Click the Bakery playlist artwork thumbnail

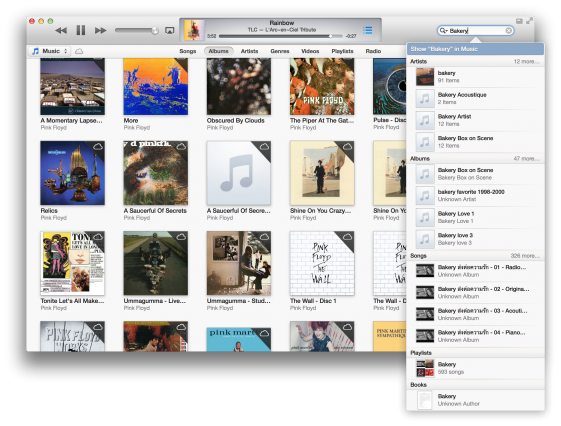(425, 368)
